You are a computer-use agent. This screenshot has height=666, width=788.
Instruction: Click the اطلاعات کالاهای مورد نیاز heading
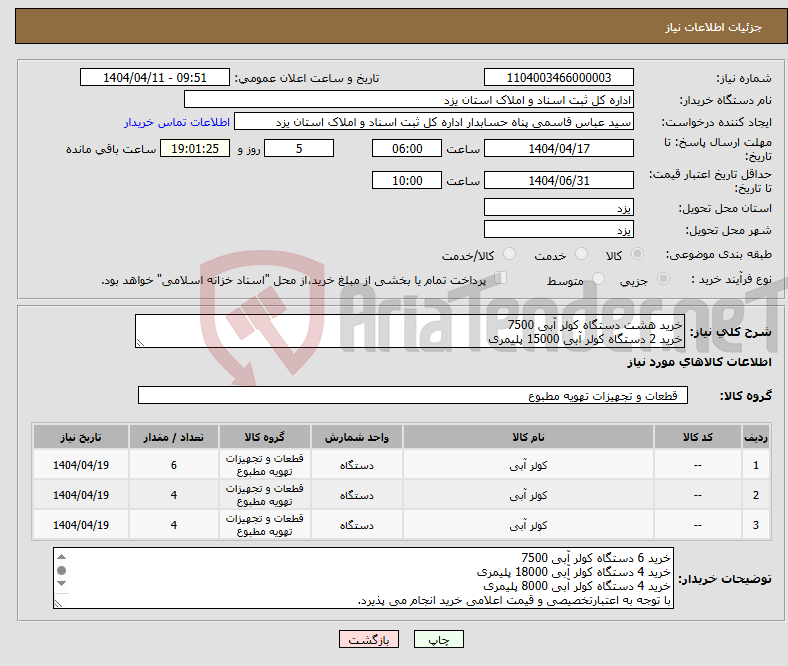(699, 362)
